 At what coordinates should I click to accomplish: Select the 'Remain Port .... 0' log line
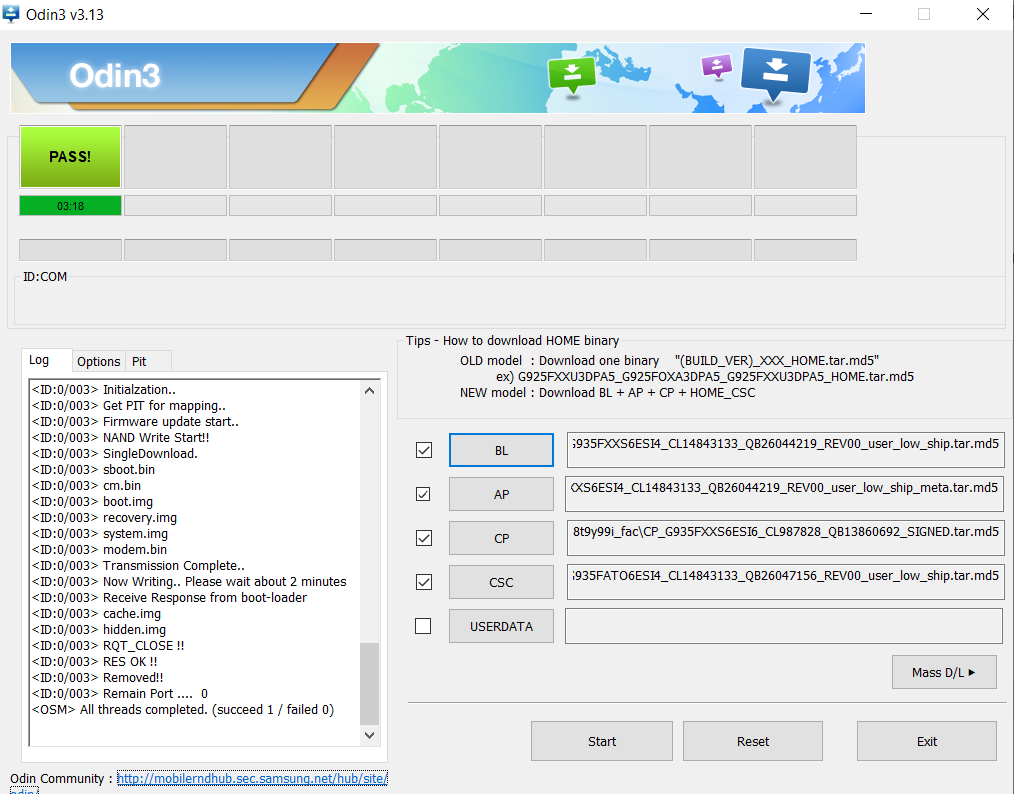[120, 694]
